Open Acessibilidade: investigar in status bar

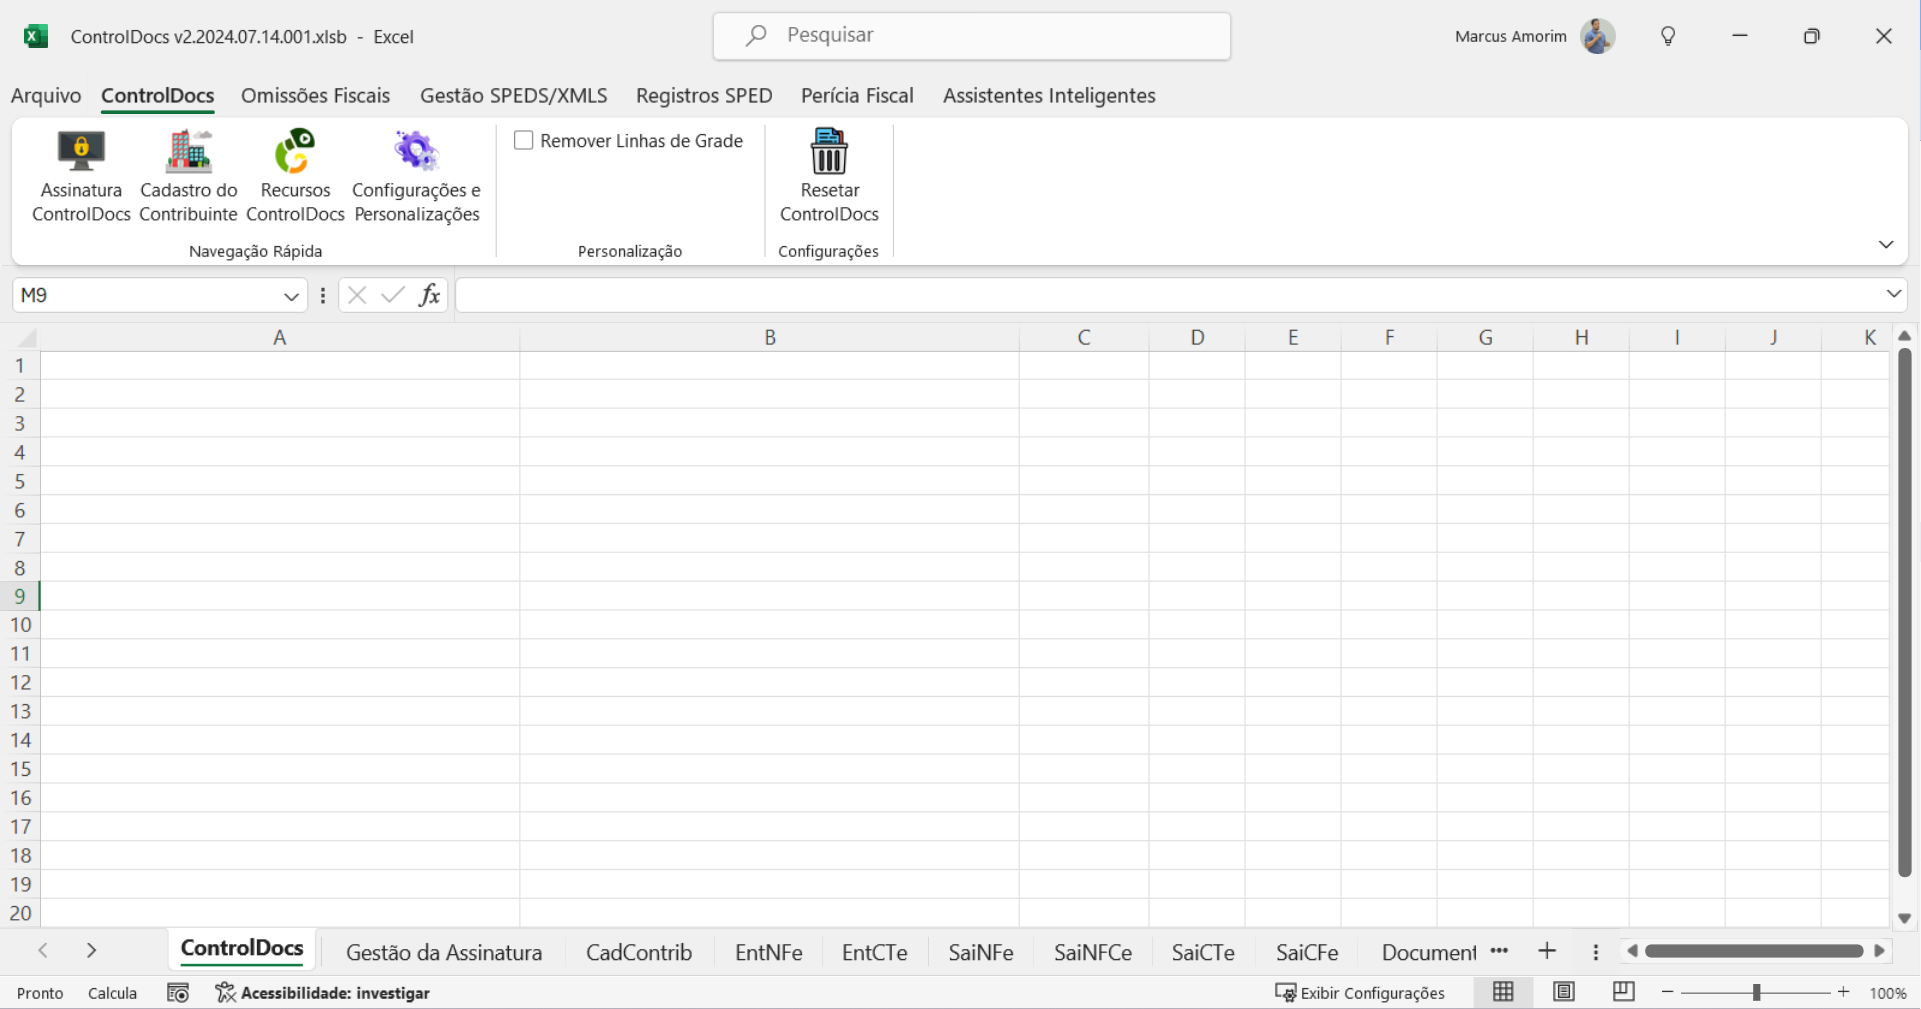point(323,992)
